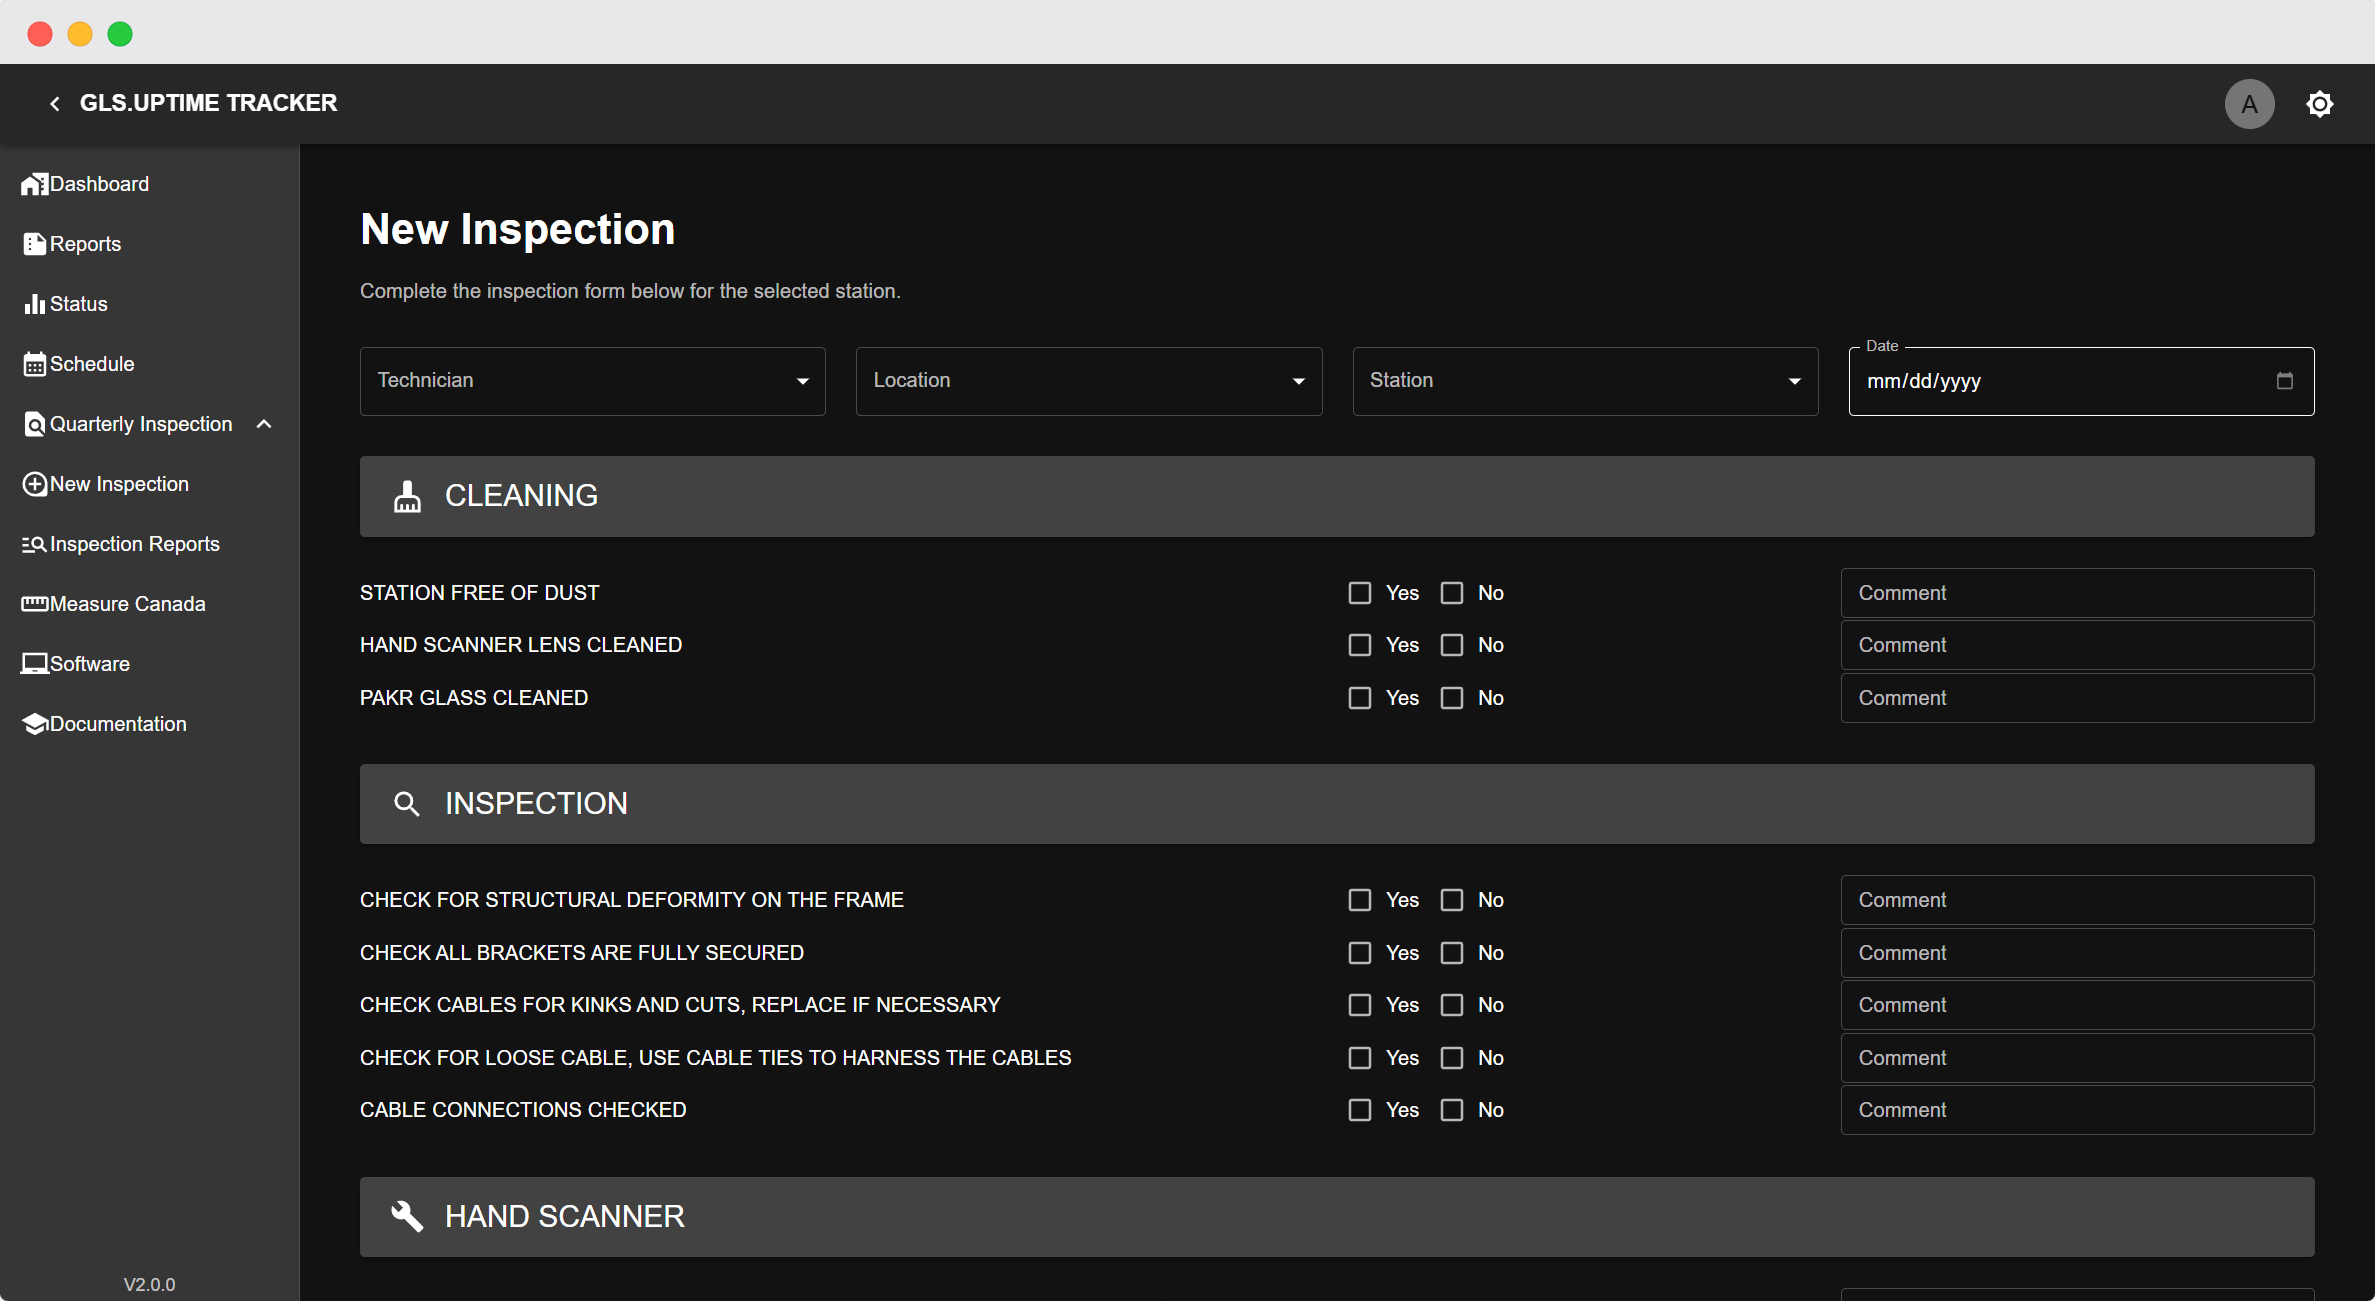The height and width of the screenshot is (1301, 2375).
Task: Select New Inspection in the sidebar
Action: coord(120,483)
